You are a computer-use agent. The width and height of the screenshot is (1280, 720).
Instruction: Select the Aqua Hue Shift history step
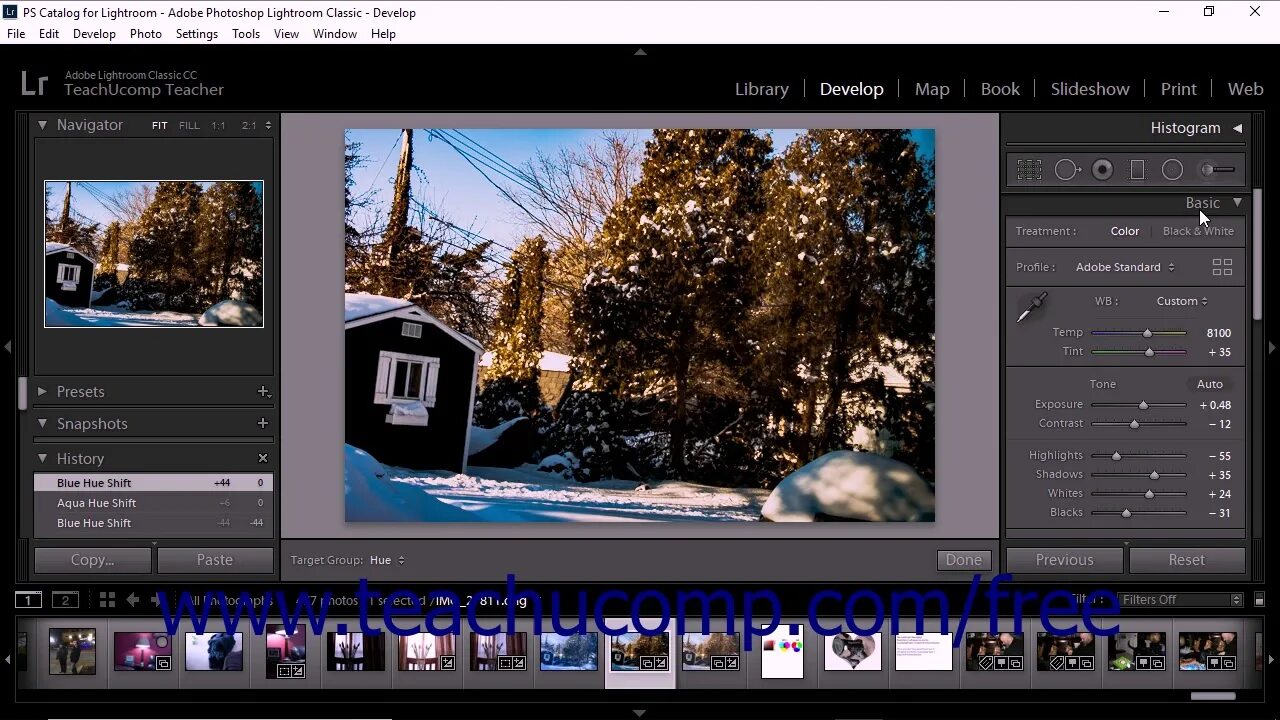153,503
